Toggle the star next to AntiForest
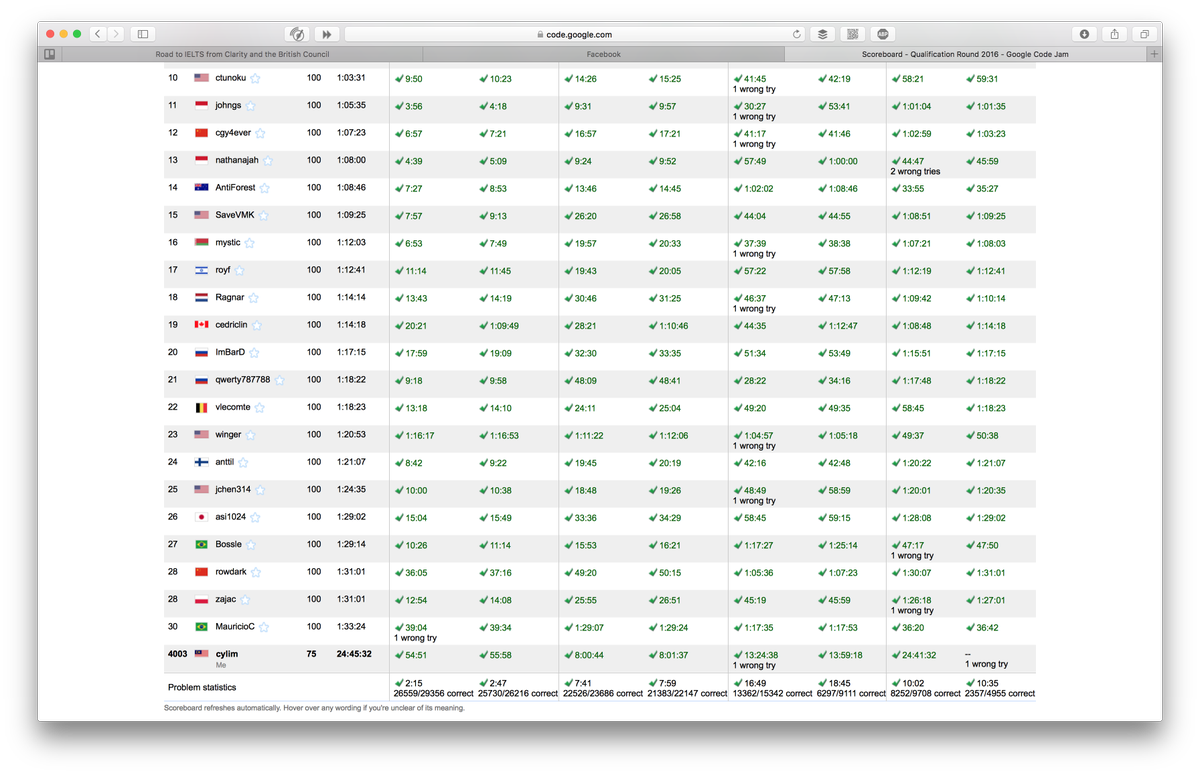This screenshot has width=1200, height=775. click(x=265, y=188)
